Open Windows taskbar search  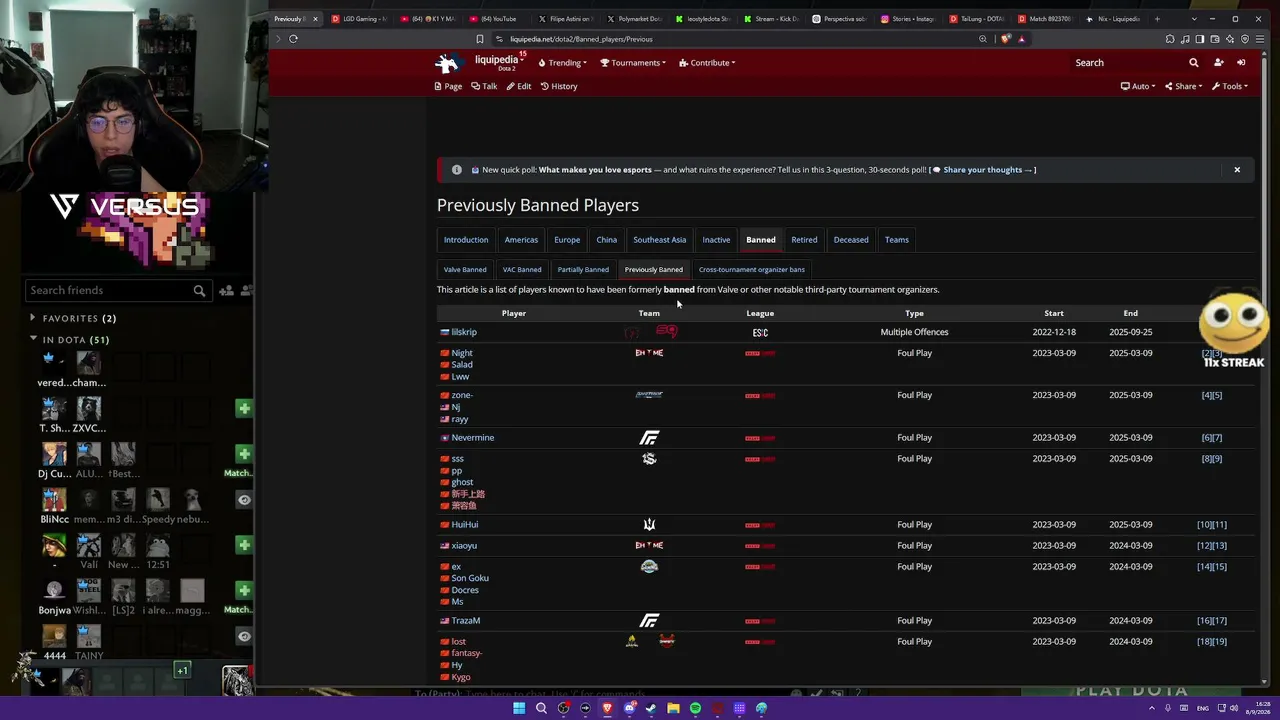541,708
